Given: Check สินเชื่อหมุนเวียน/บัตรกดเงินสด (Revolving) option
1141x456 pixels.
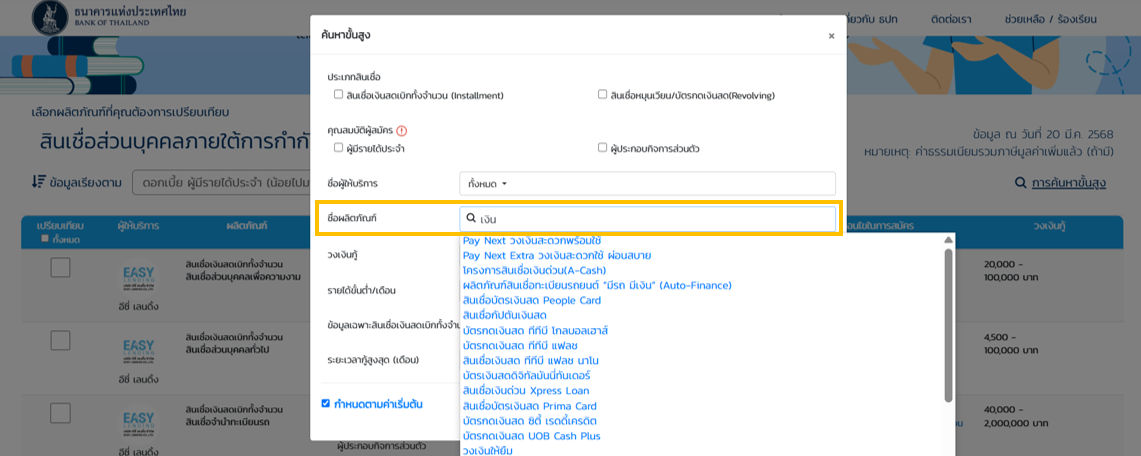Looking at the screenshot, I should [603, 95].
